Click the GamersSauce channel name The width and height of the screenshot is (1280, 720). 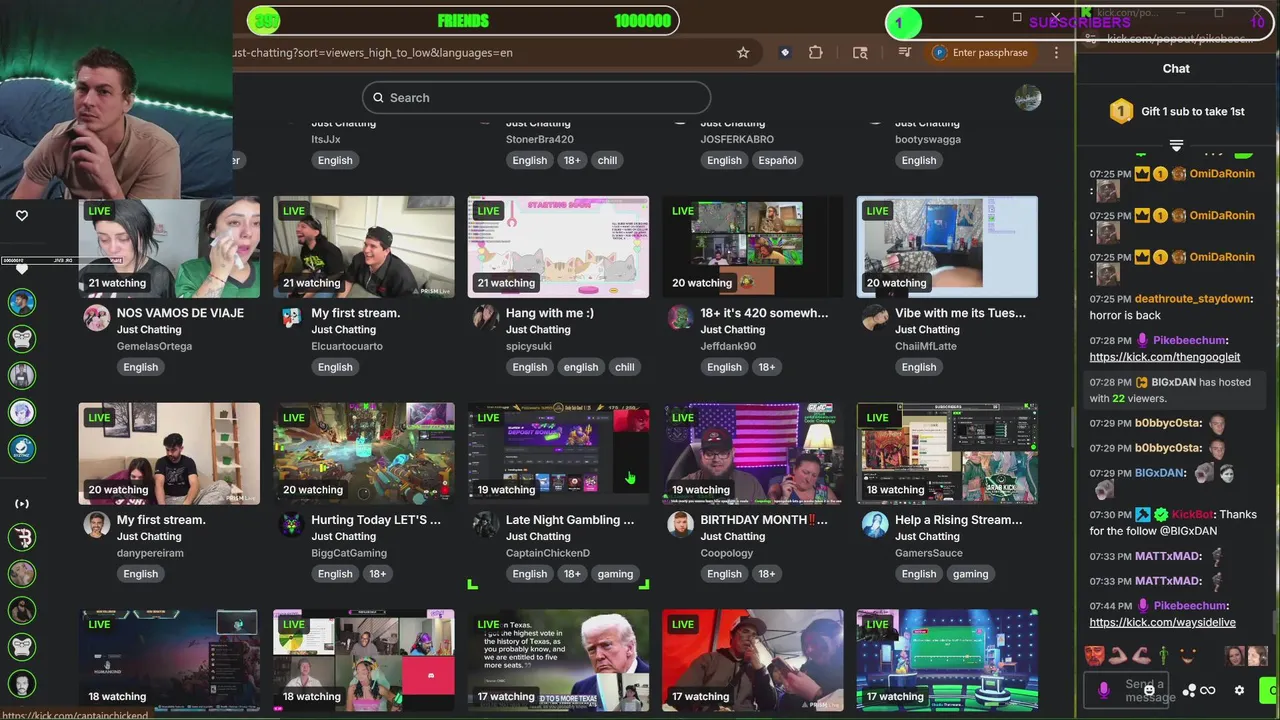pos(929,553)
